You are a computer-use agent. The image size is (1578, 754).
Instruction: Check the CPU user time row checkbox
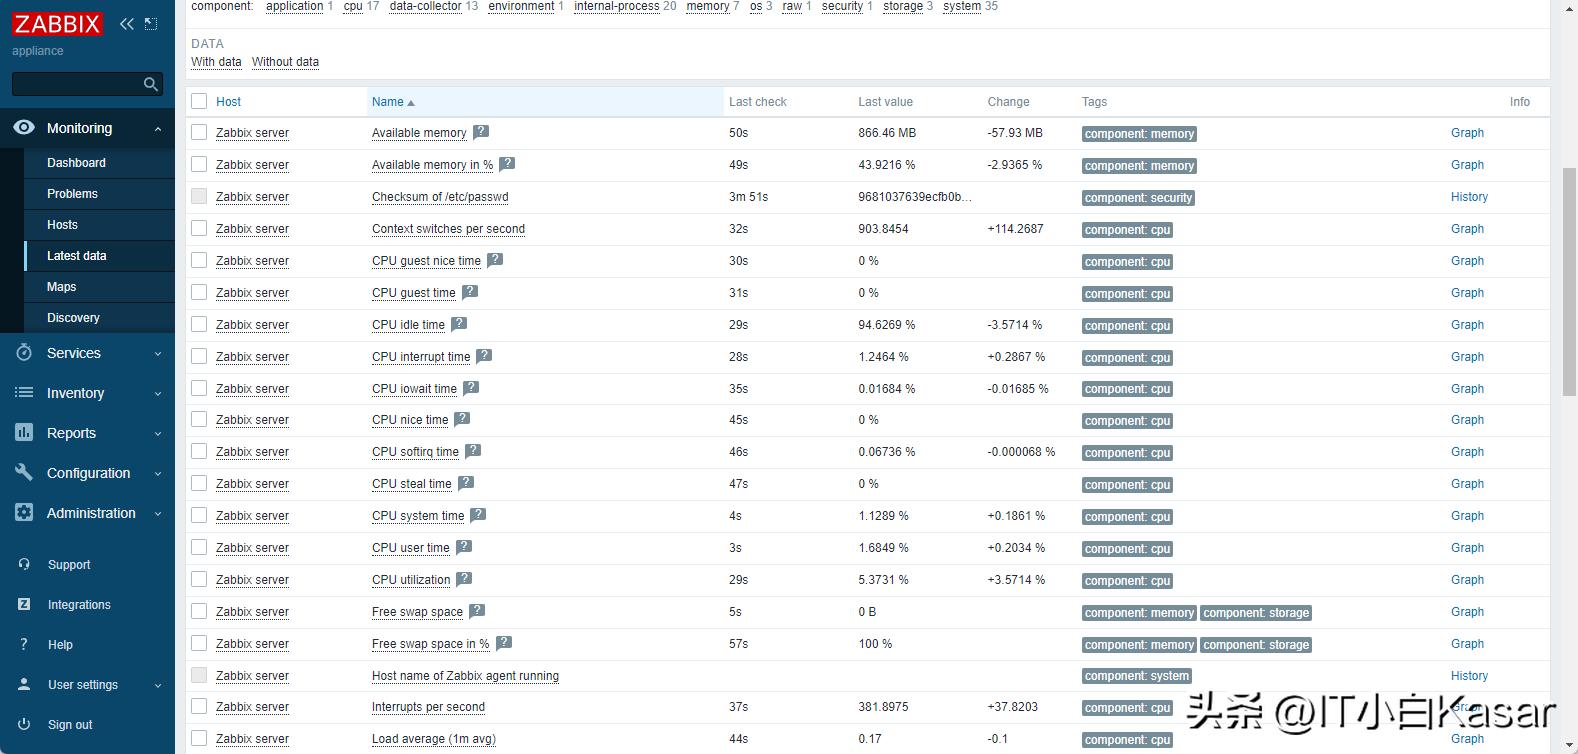[x=199, y=547]
